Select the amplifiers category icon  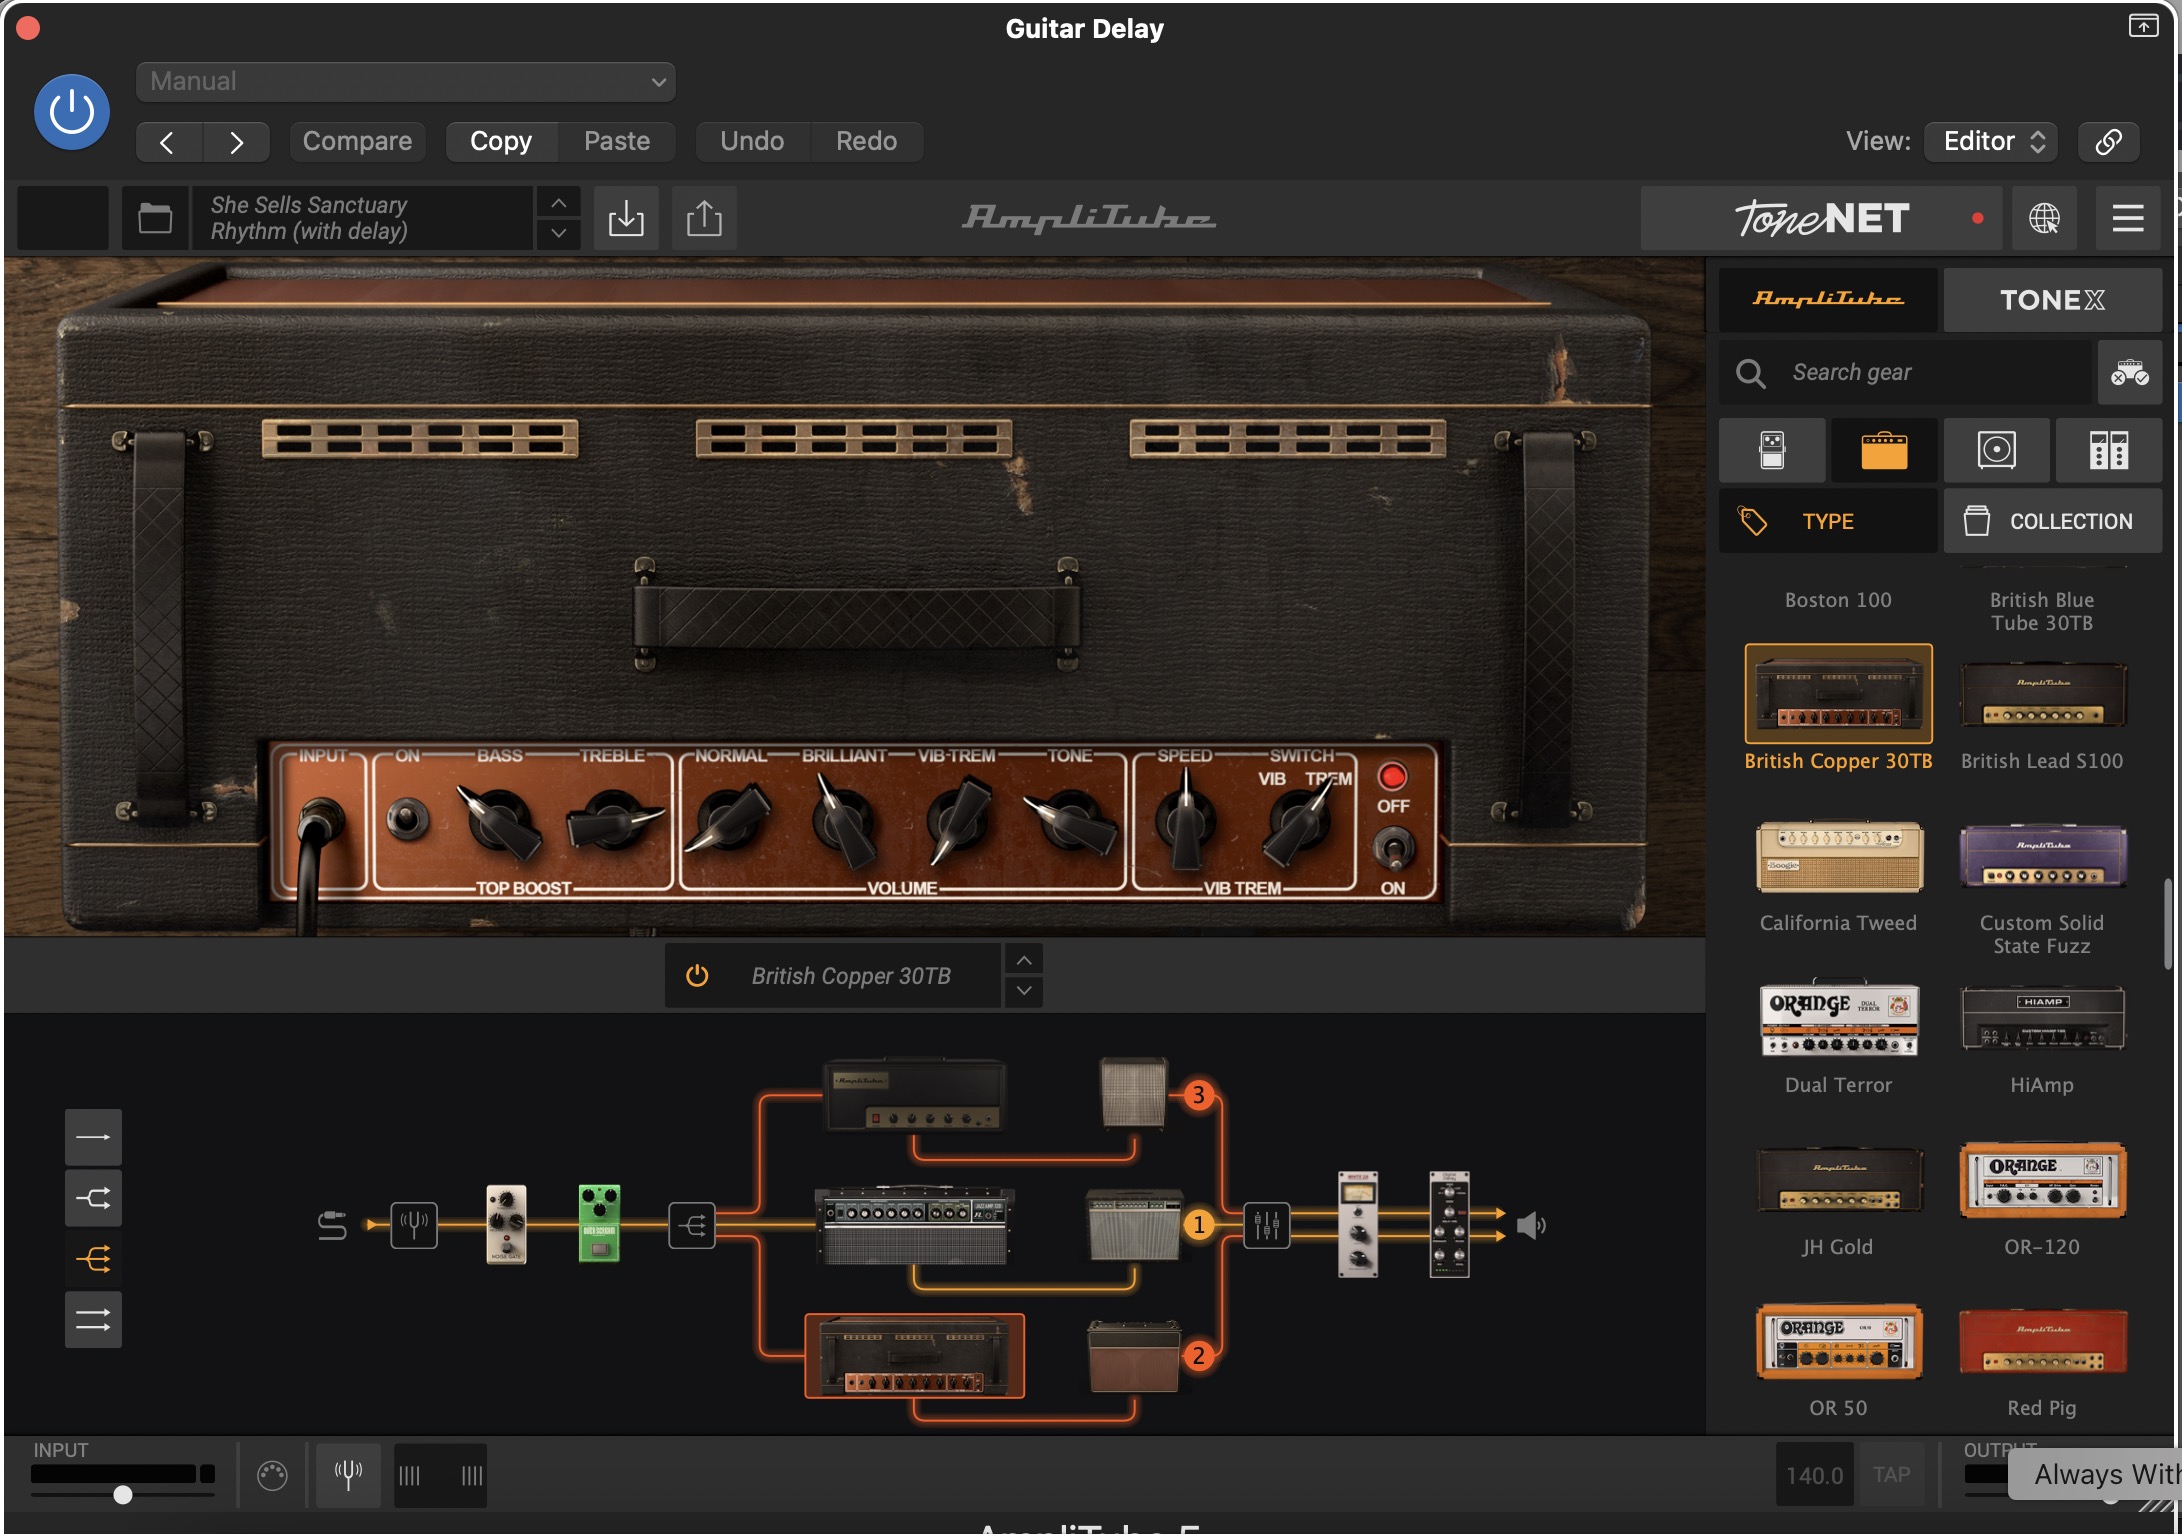click(x=1884, y=450)
